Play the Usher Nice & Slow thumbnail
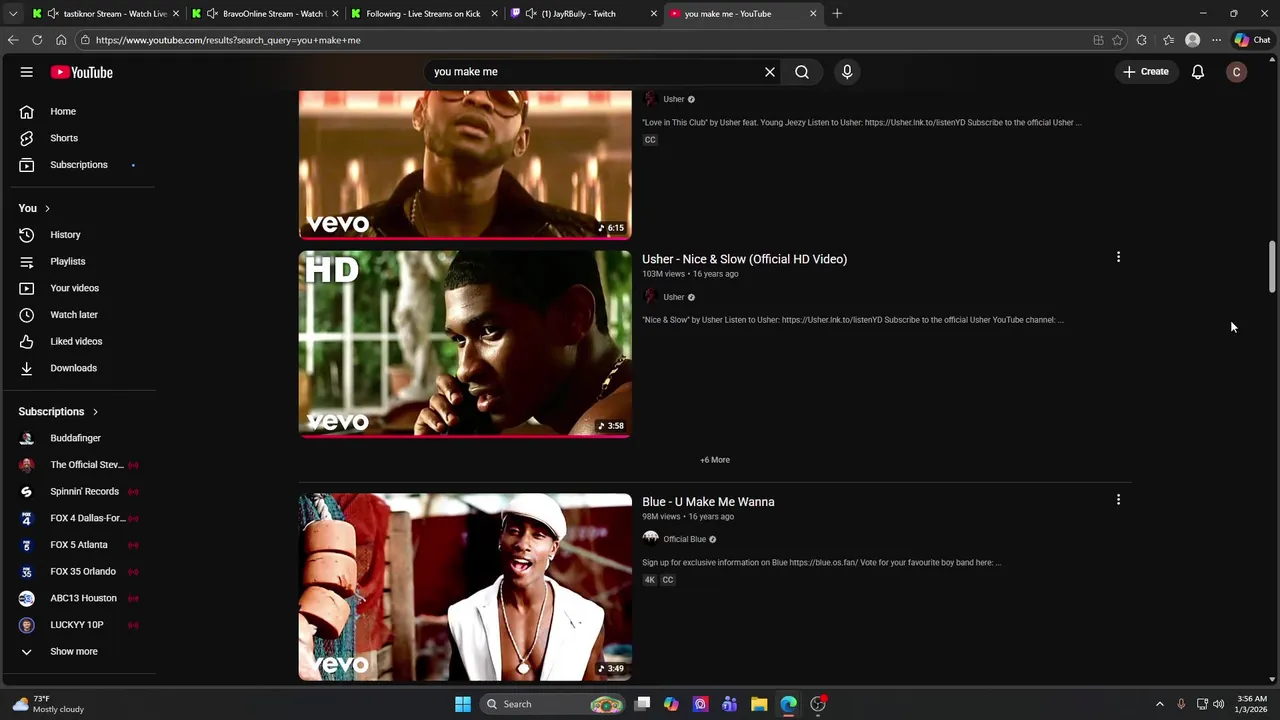The image size is (1280, 720). pyautogui.click(x=465, y=344)
